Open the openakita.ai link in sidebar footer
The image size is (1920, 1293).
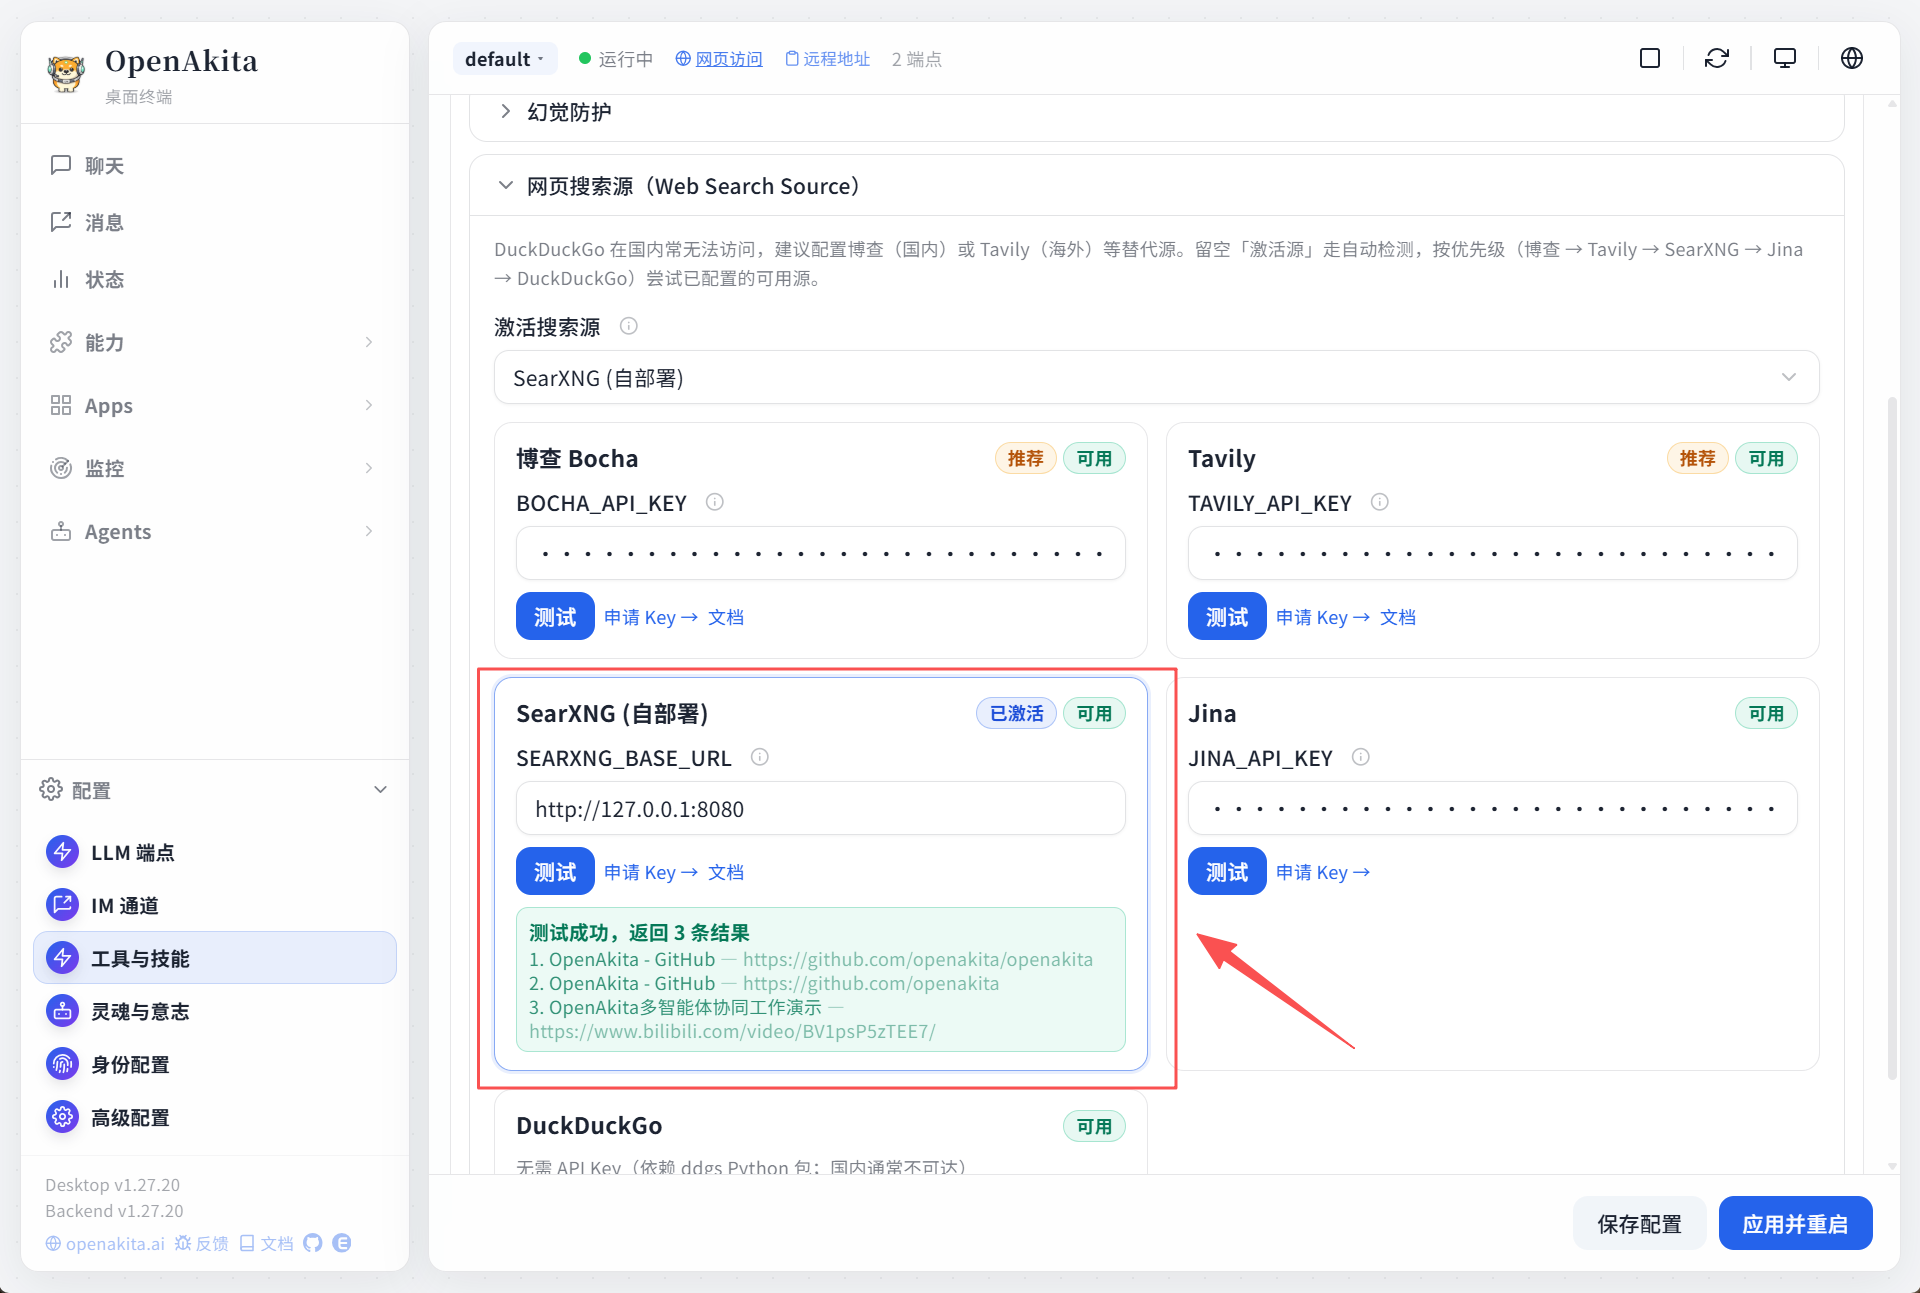[105, 1243]
